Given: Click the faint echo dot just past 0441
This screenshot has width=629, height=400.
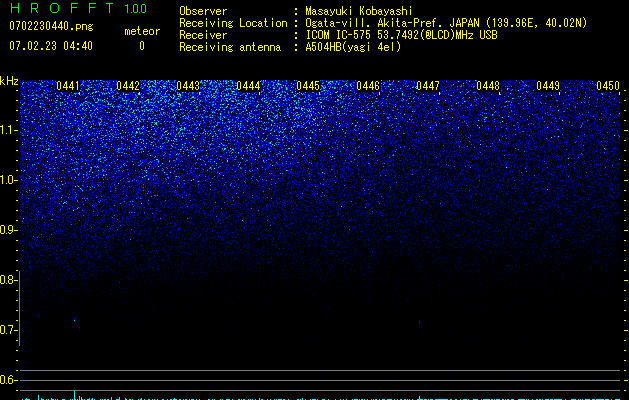Looking at the screenshot, I should 75,320.
